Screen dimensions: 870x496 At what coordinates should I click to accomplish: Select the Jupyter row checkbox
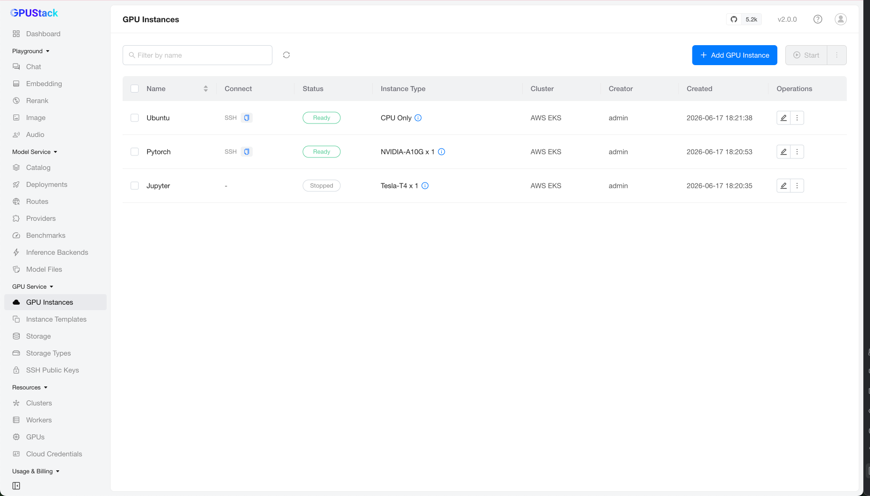pos(134,186)
